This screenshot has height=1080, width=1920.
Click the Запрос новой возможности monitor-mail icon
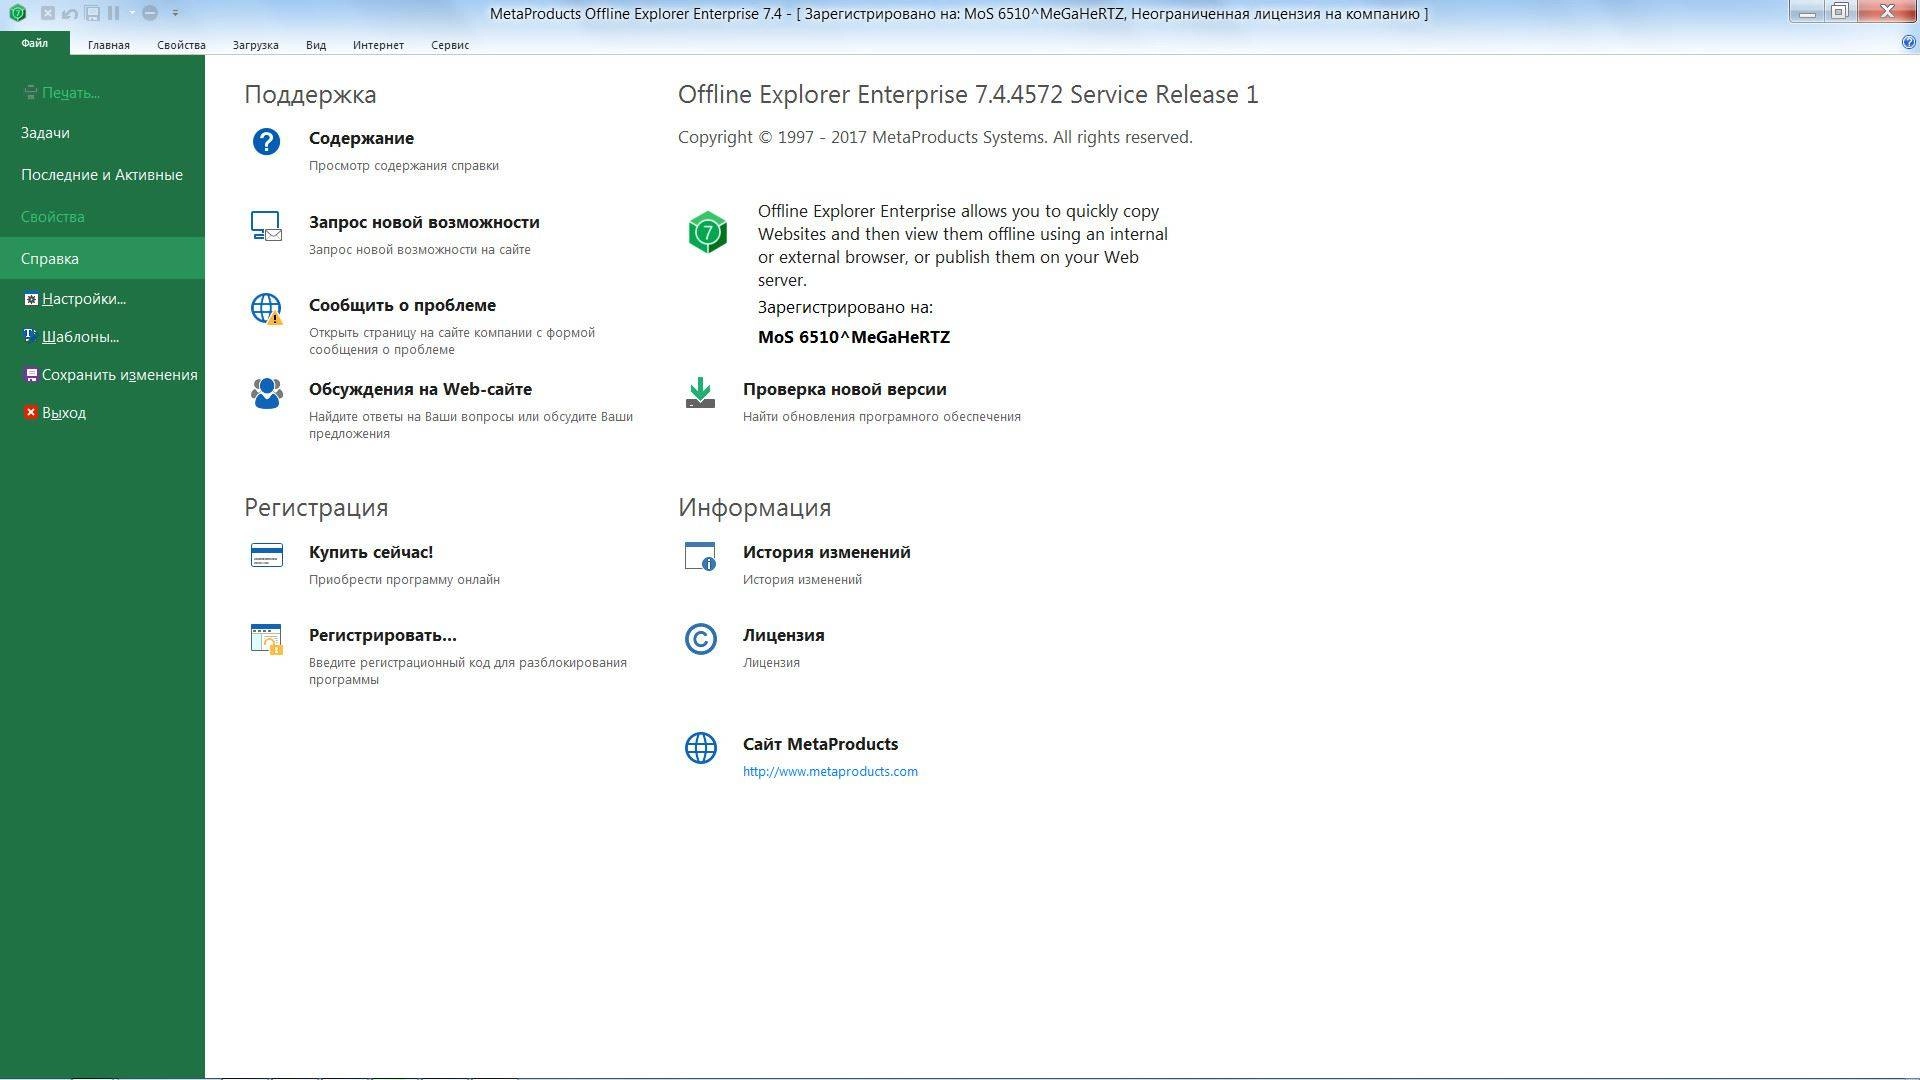pos(266,226)
